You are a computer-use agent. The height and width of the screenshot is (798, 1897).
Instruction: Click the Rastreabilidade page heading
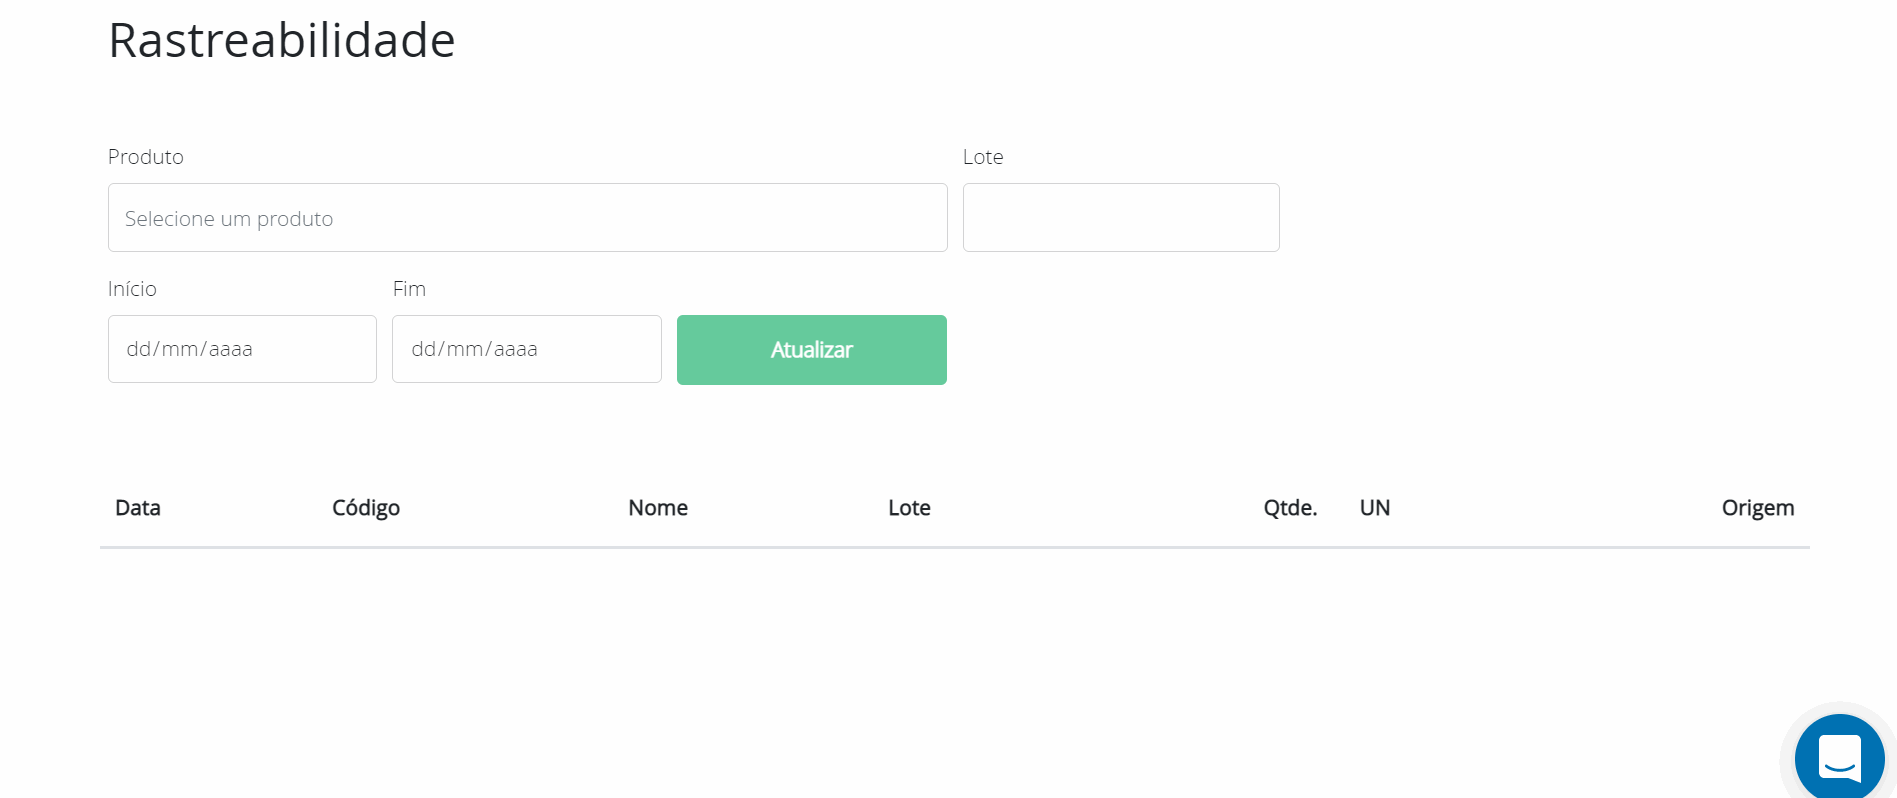pyautogui.click(x=282, y=41)
